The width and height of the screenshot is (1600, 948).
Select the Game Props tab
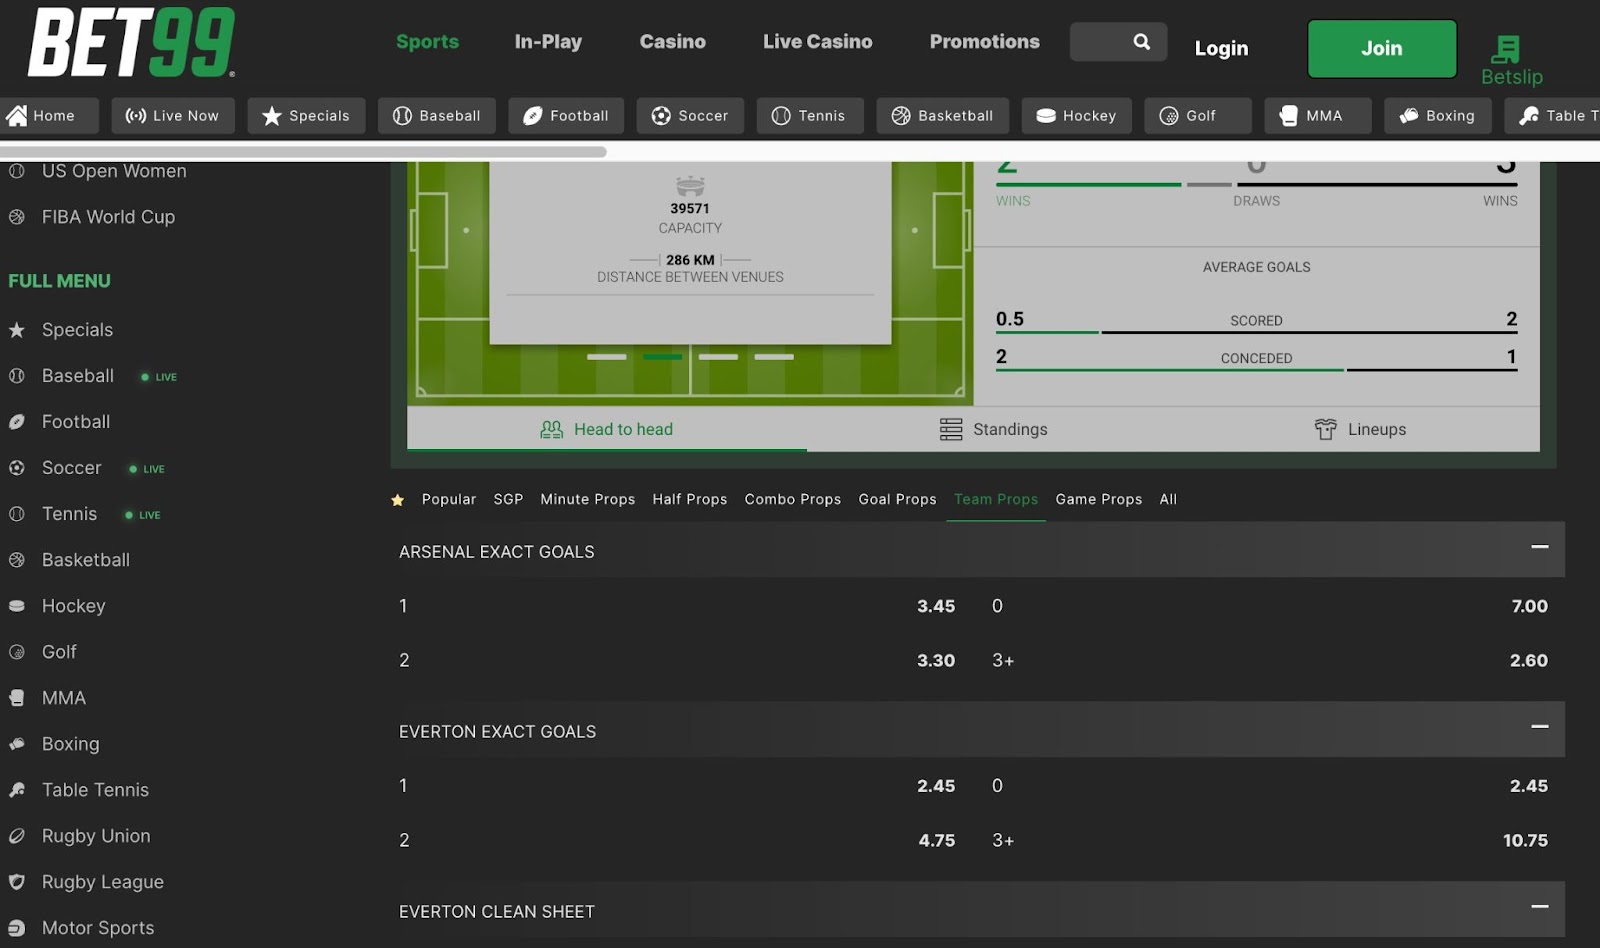pos(1099,499)
